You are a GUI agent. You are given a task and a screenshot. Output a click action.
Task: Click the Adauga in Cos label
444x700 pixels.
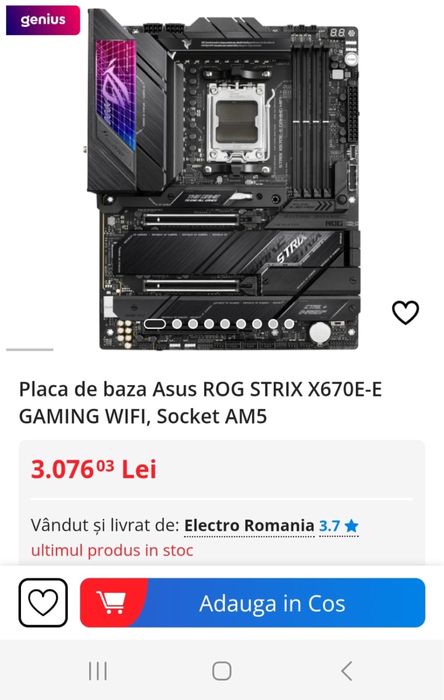(x=272, y=603)
